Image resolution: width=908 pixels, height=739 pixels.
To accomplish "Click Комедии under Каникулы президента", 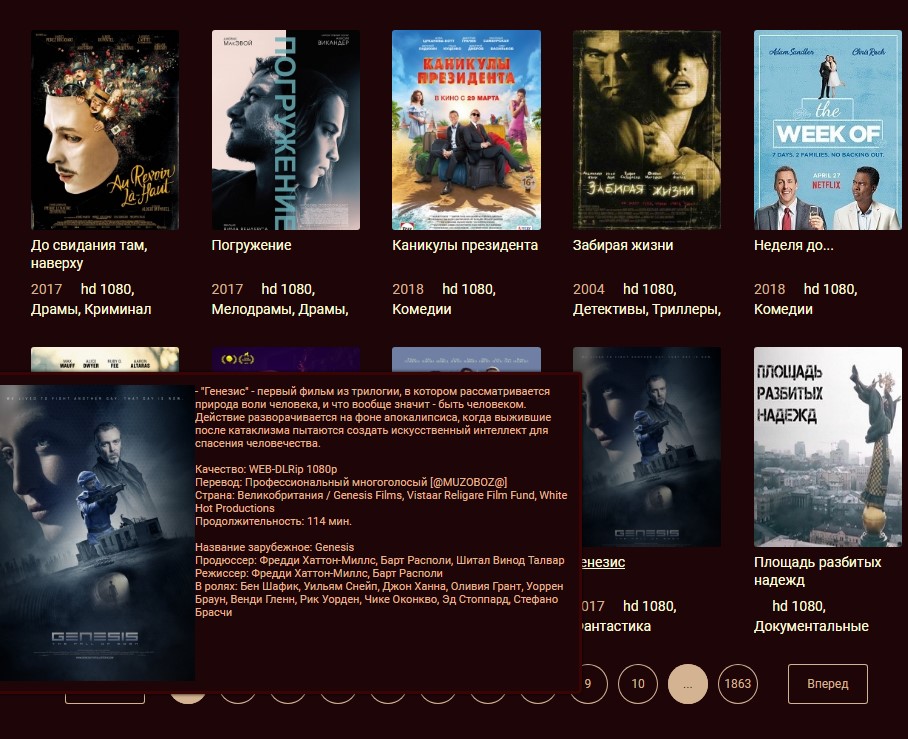I will [422, 309].
